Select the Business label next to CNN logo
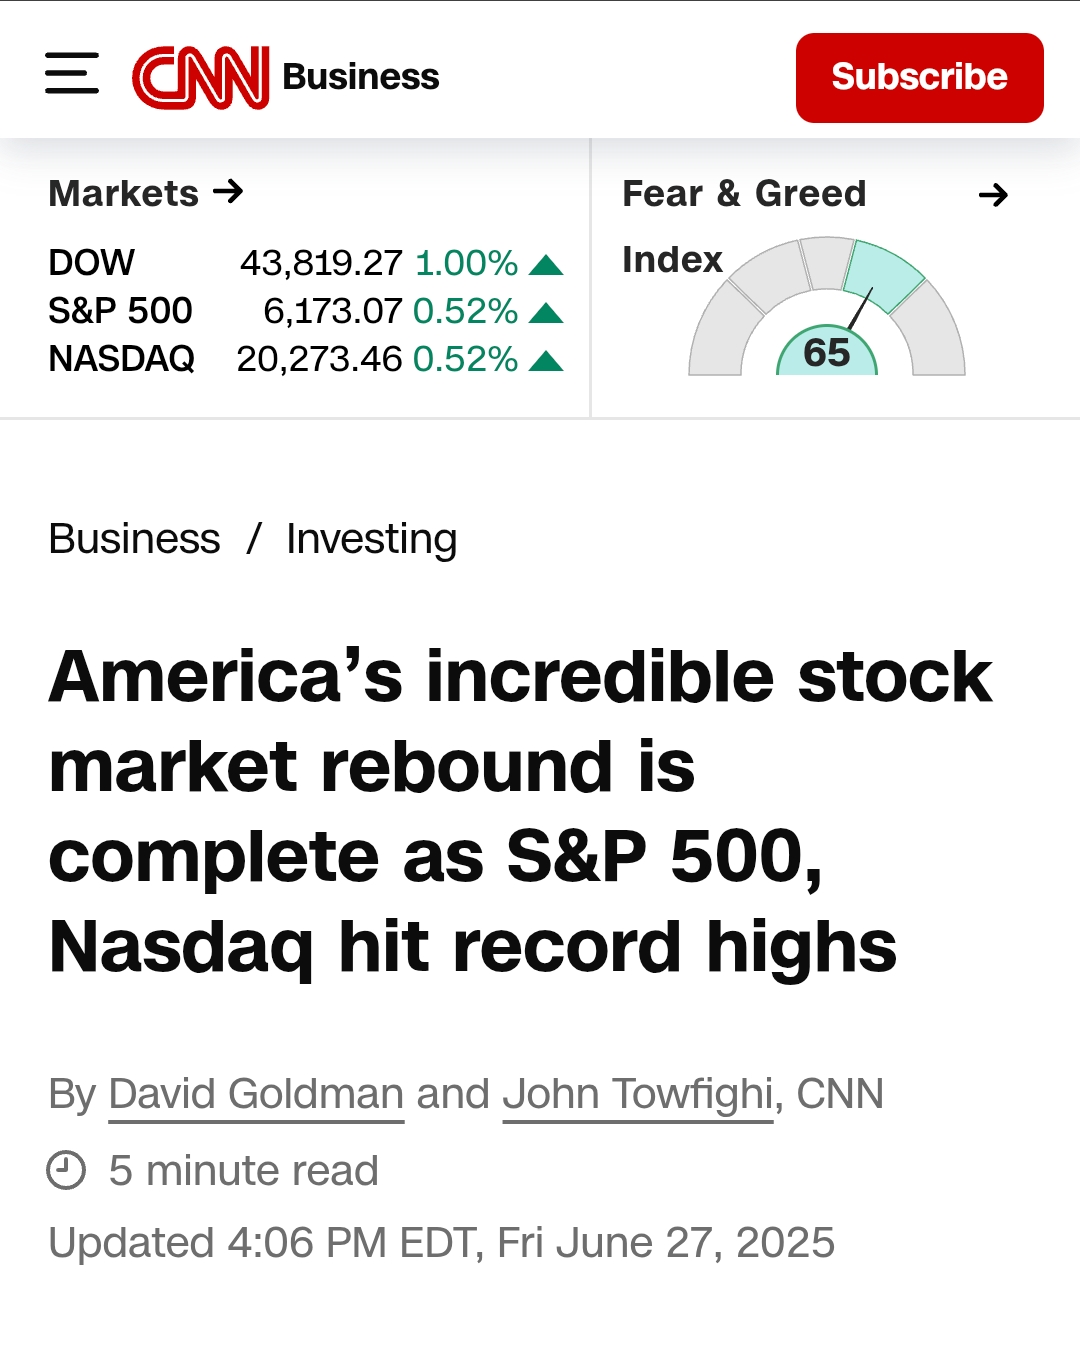Image resolution: width=1080 pixels, height=1347 pixels. coord(361,76)
